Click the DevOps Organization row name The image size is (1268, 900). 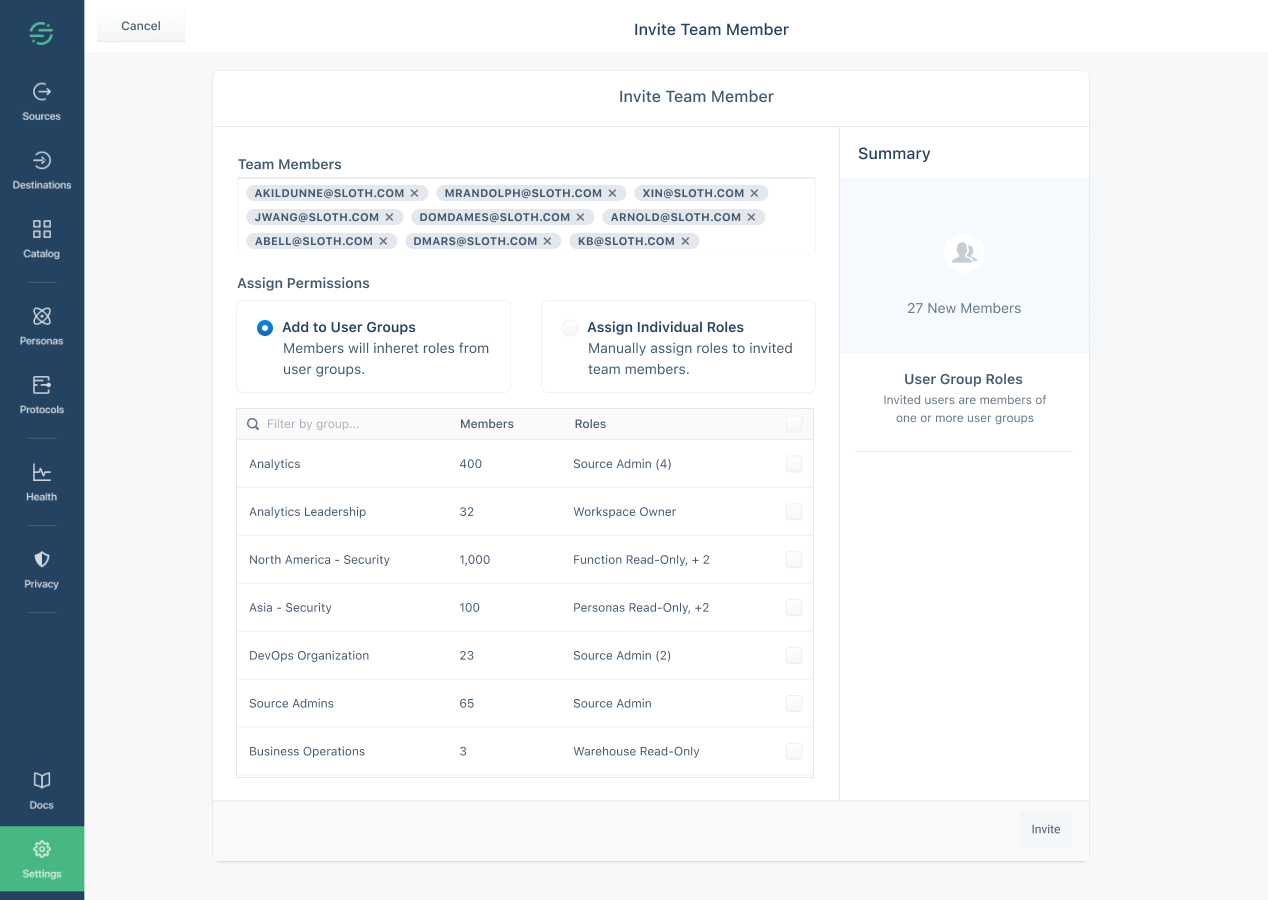point(309,656)
